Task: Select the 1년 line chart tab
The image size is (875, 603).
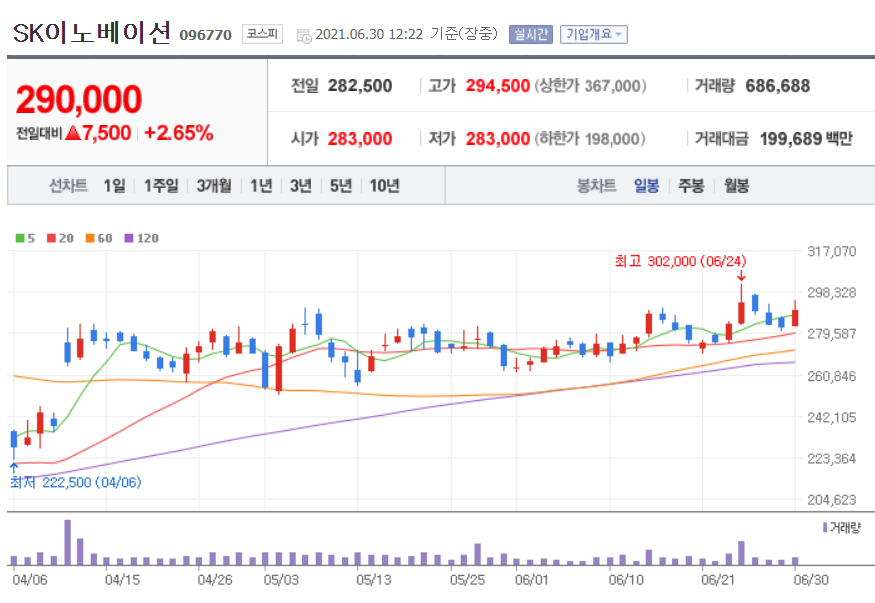Action: (x=261, y=185)
